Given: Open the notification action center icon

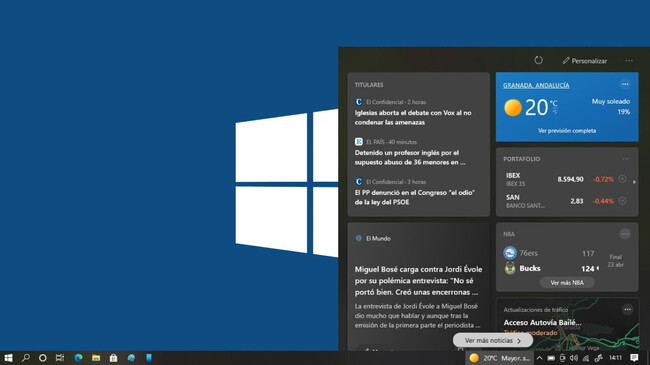Looking at the screenshot, I should coord(634,358).
